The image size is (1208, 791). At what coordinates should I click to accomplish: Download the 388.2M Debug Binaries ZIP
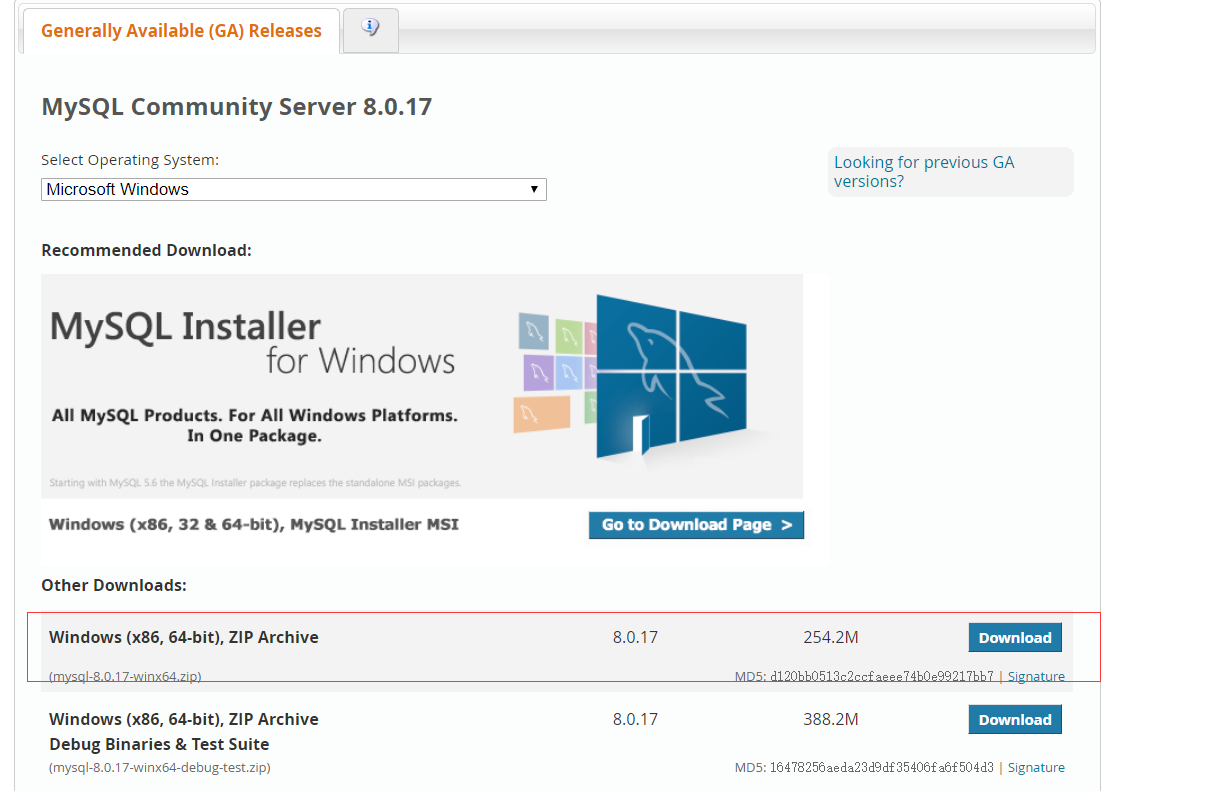tap(1015, 720)
